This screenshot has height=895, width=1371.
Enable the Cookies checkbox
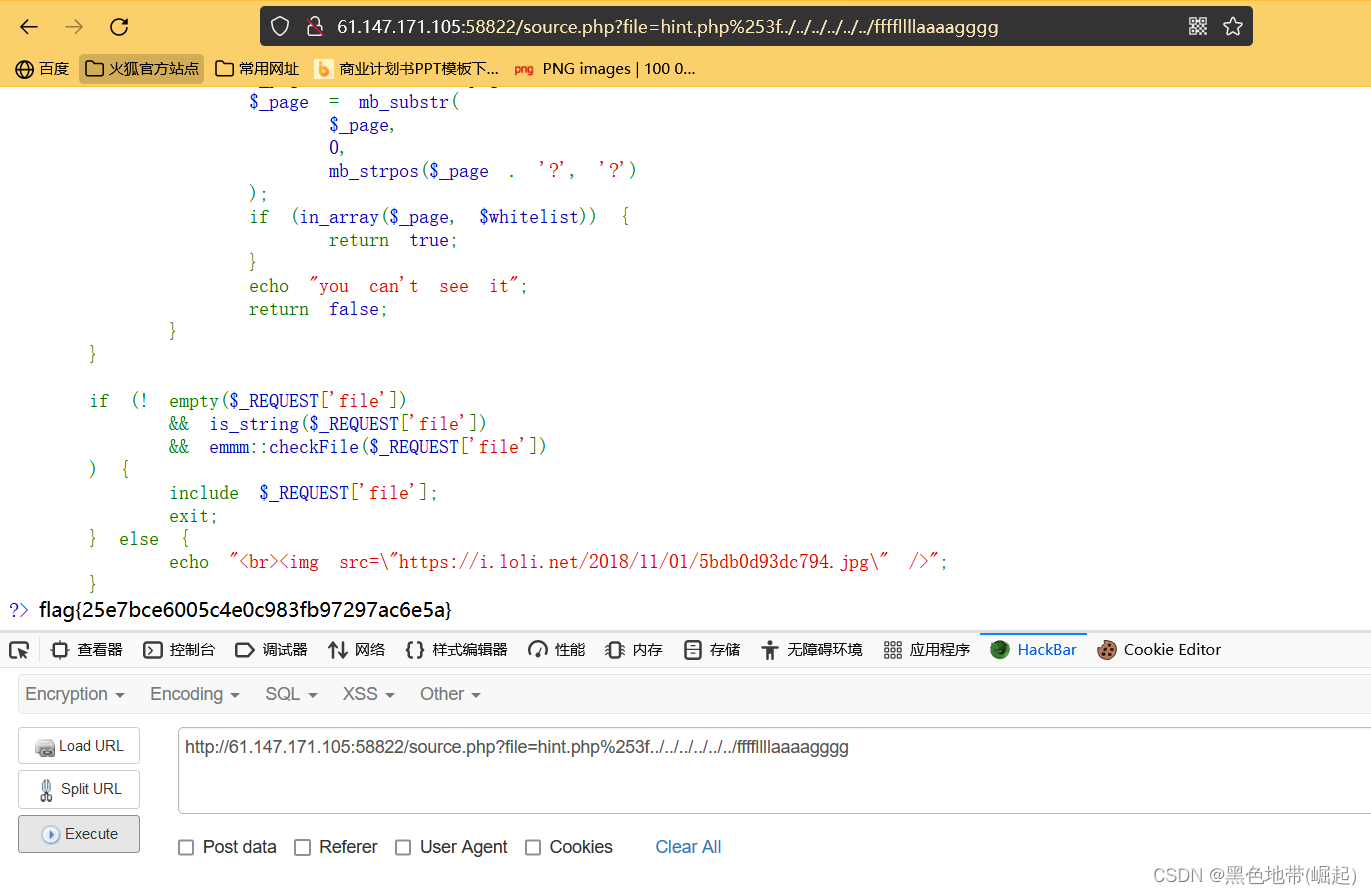coord(533,847)
